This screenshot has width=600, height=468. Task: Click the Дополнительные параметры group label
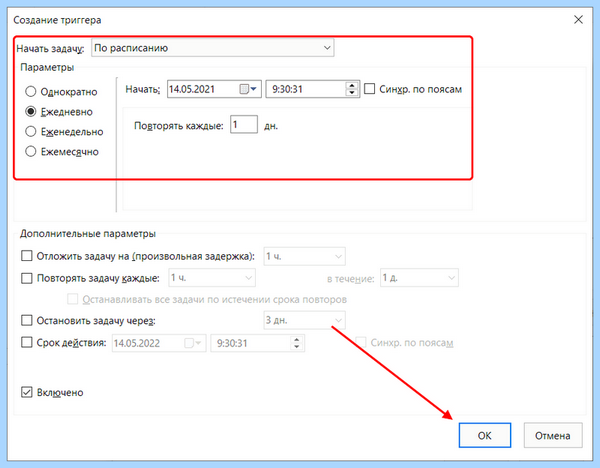88,233
